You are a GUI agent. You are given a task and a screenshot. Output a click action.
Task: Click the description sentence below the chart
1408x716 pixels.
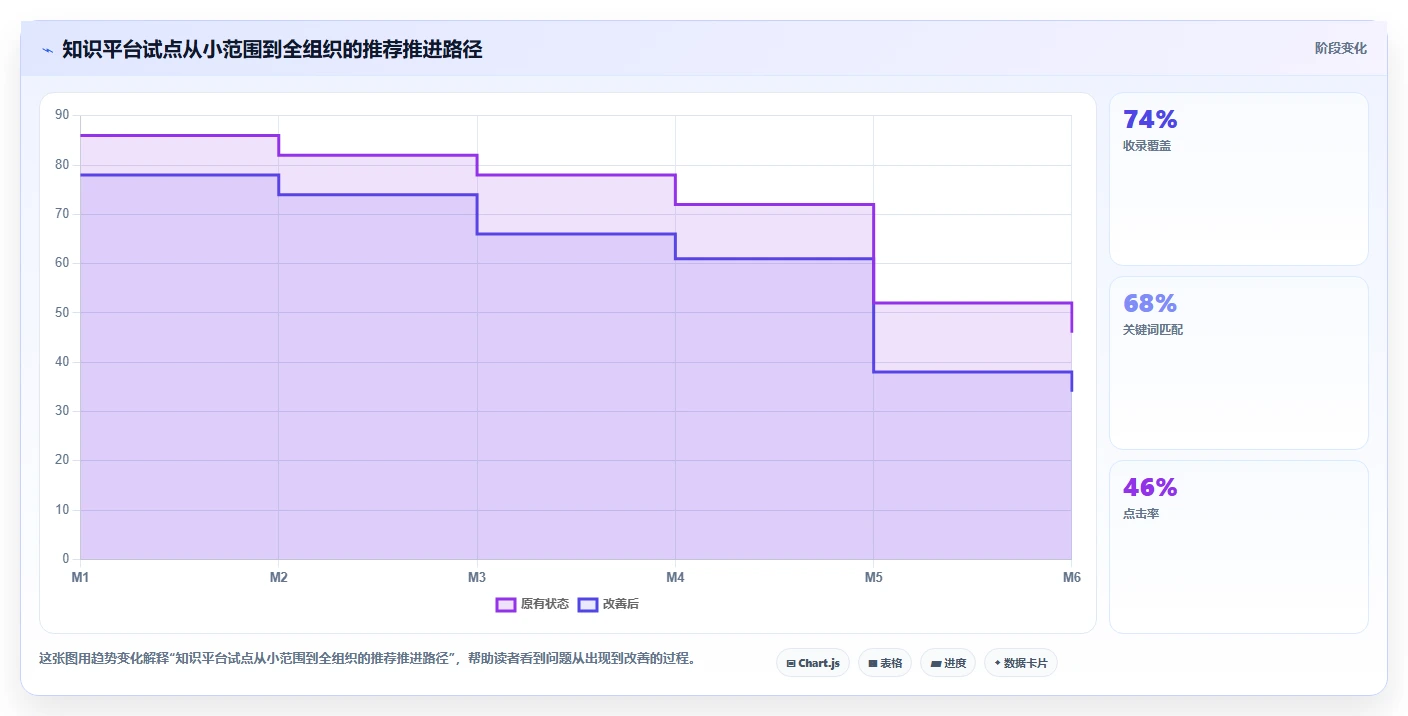[367, 659]
